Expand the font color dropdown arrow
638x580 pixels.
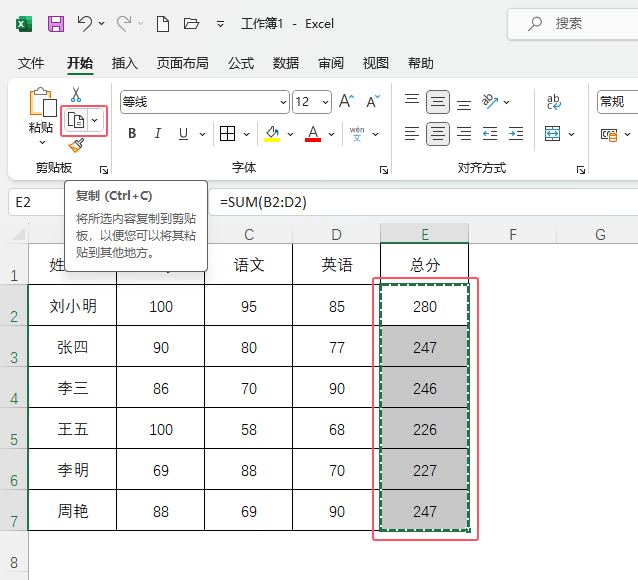(x=332, y=134)
